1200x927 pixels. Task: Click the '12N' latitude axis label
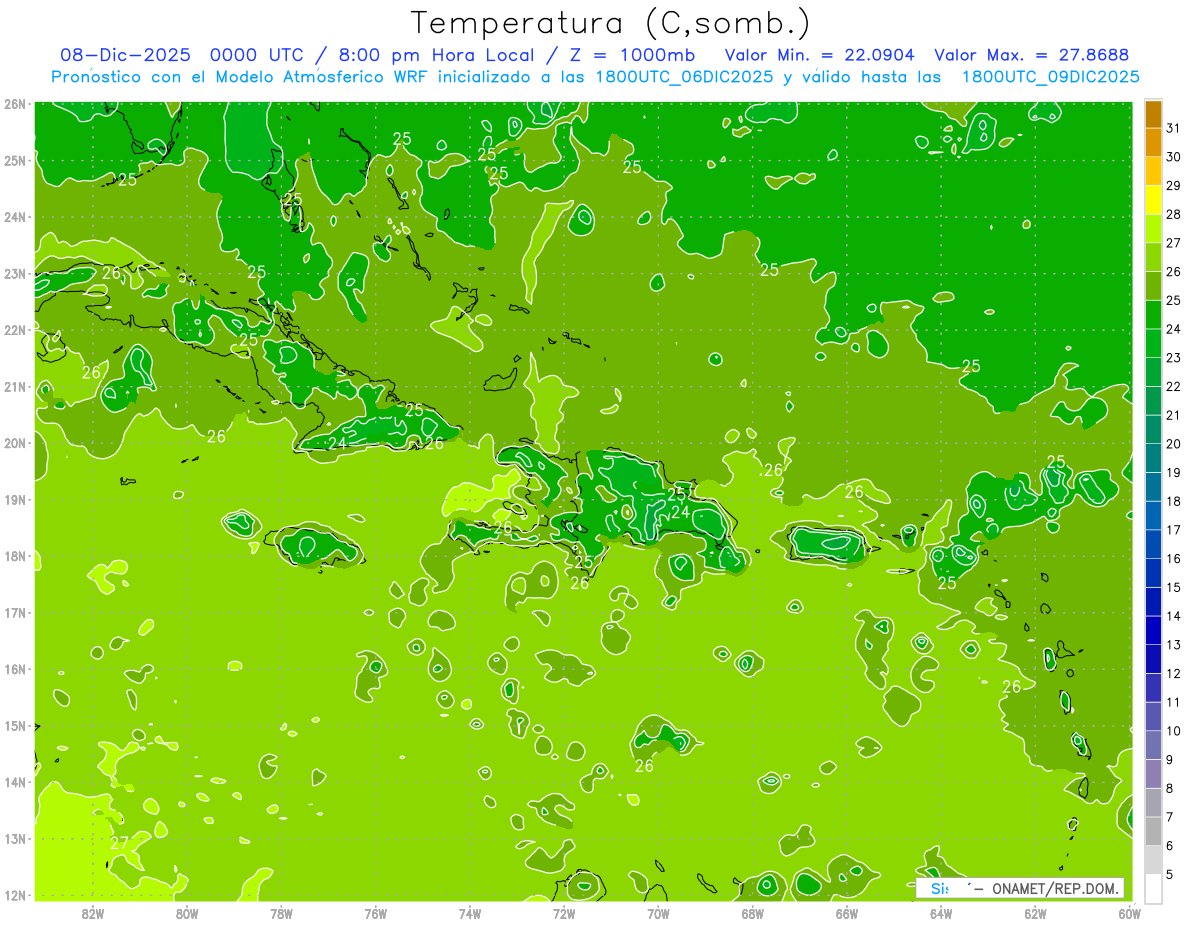(15, 895)
